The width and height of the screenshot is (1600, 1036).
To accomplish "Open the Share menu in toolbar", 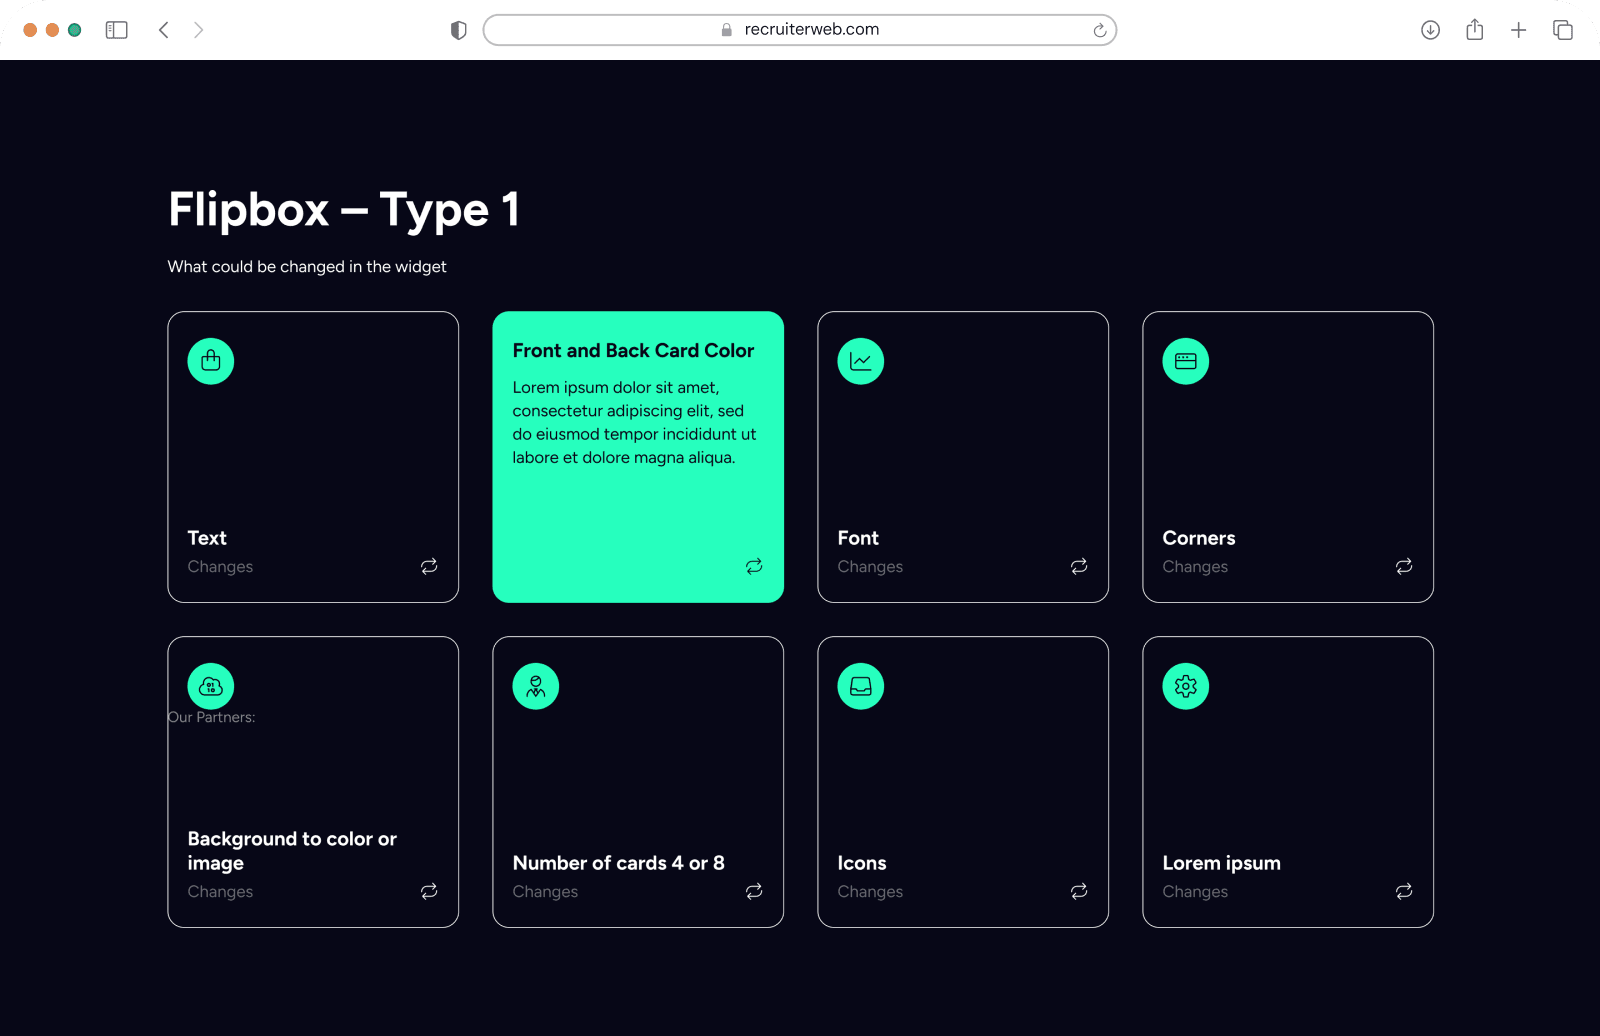I will click(1474, 30).
